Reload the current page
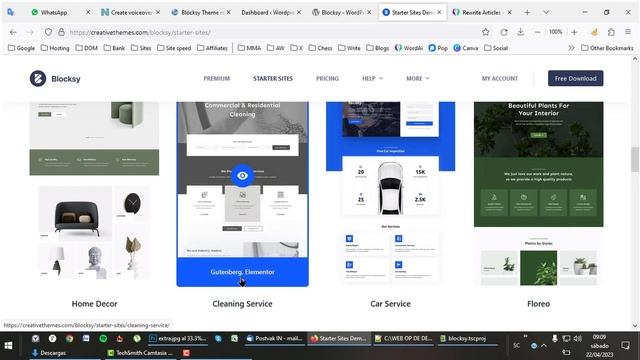 504,32
